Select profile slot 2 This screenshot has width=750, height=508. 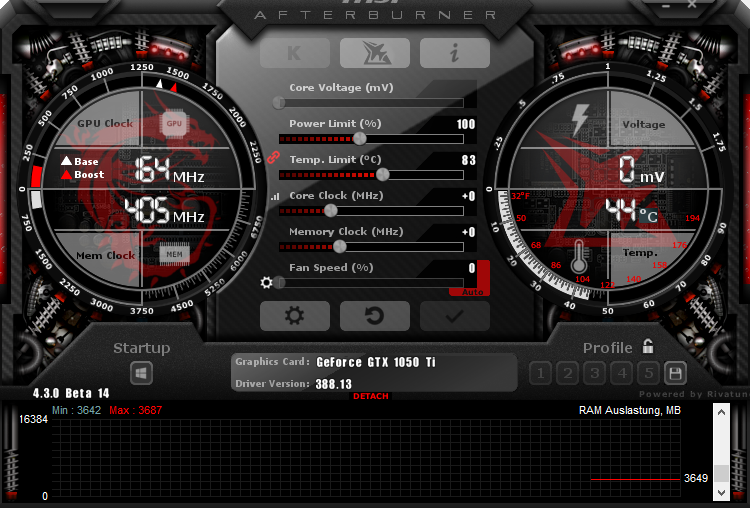[568, 373]
